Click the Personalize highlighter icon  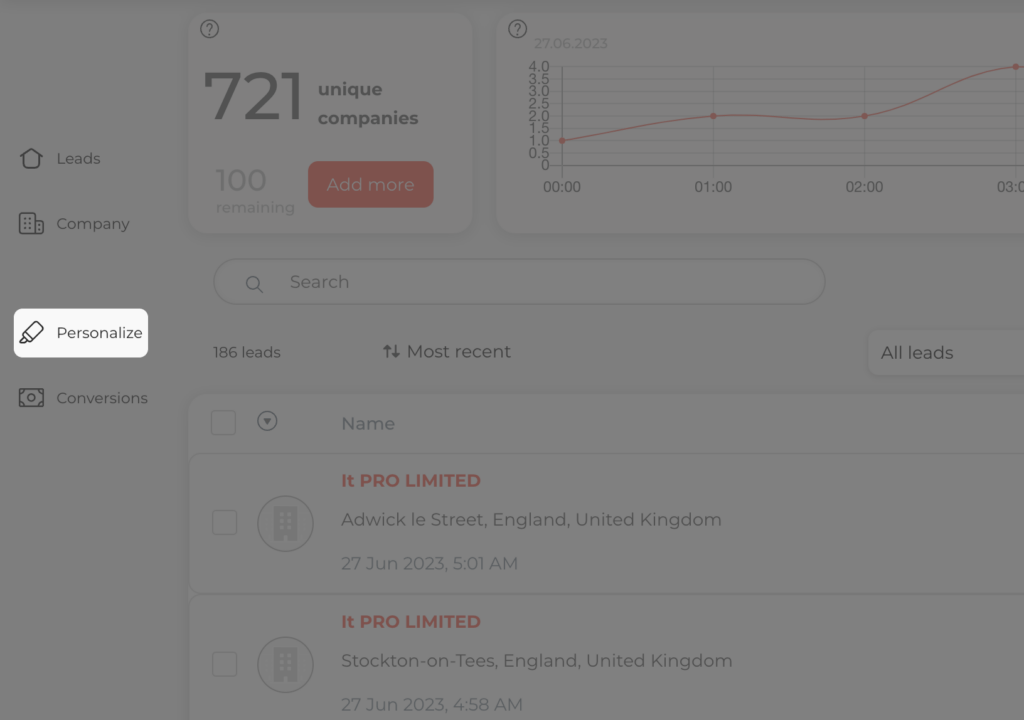click(31, 333)
